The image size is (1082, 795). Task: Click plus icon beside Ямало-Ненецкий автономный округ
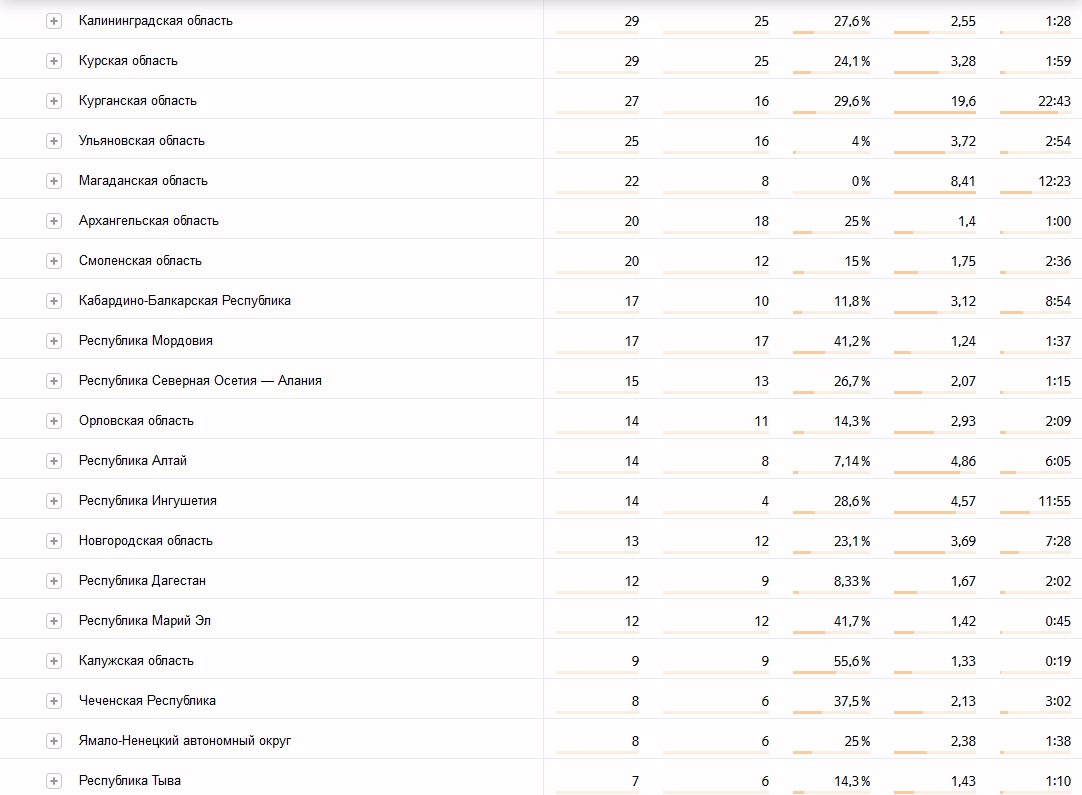(x=54, y=742)
